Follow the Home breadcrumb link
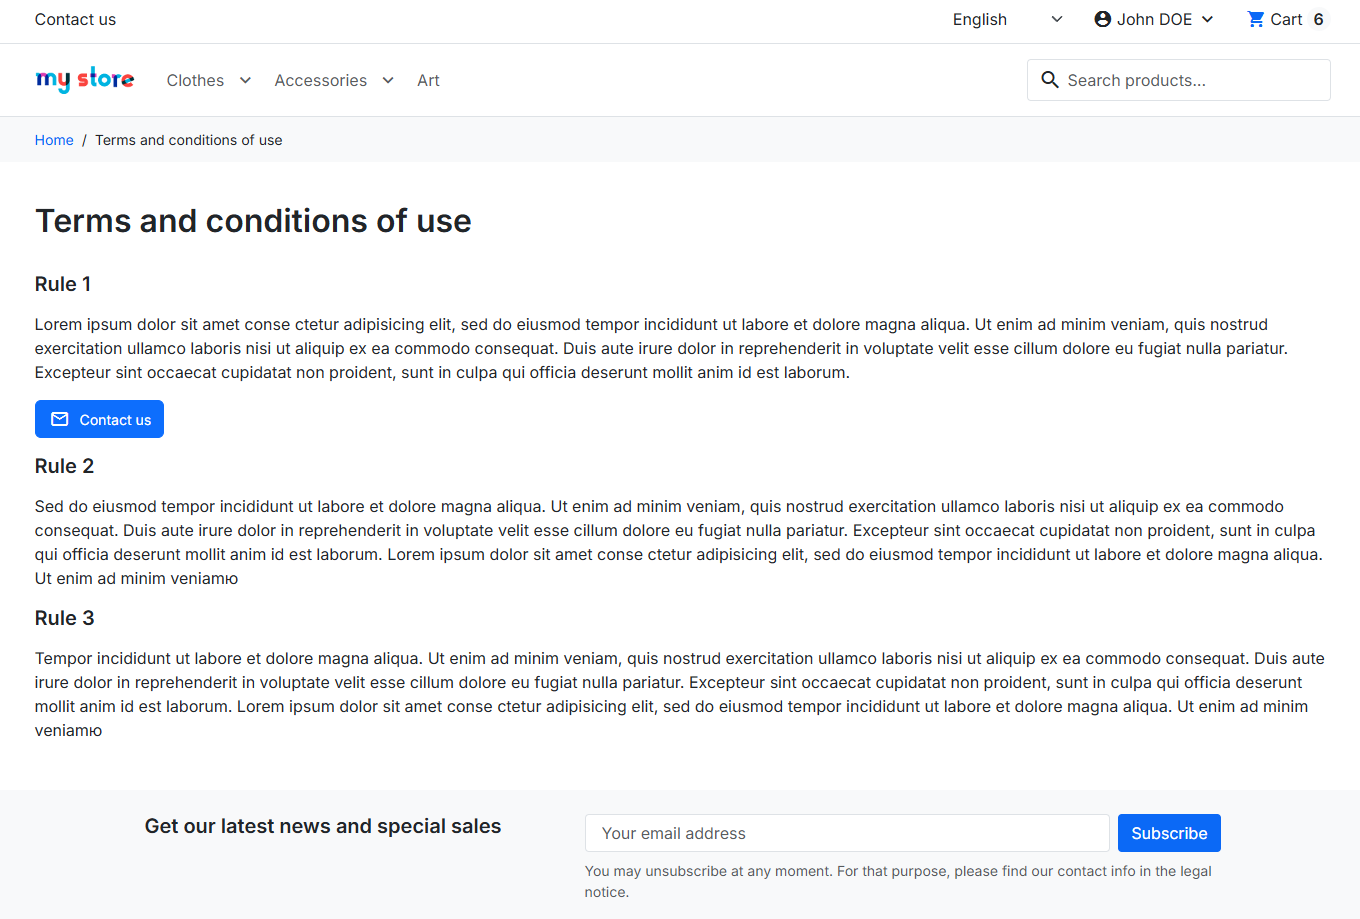The width and height of the screenshot is (1360, 919). tap(54, 140)
